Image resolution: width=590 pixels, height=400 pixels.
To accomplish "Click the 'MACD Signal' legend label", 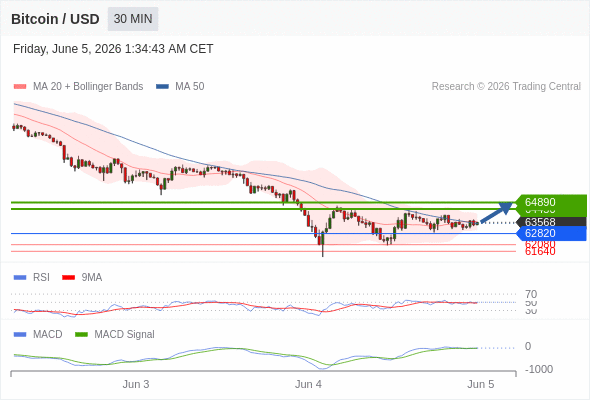I will click(x=125, y=334).
